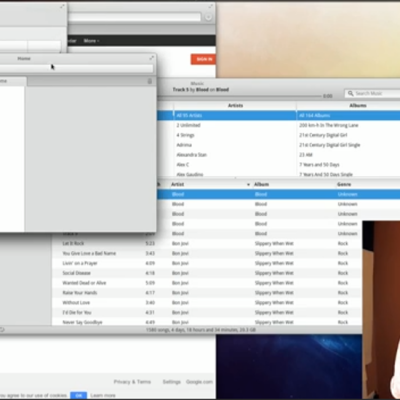The image size is (400, 400).
Task: Click the search magnifier icon in Music
Action: click(x=350, y=93)
